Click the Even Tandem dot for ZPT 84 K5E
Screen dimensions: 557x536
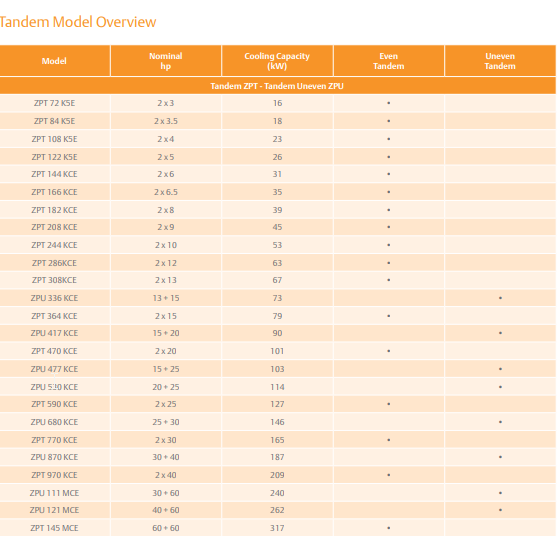tap(389, 121)
